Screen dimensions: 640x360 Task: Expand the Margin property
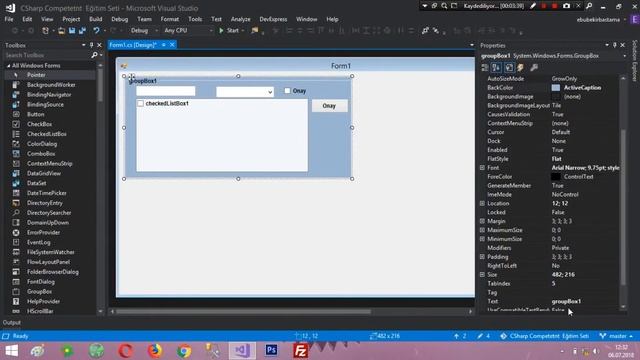(482, 221)
